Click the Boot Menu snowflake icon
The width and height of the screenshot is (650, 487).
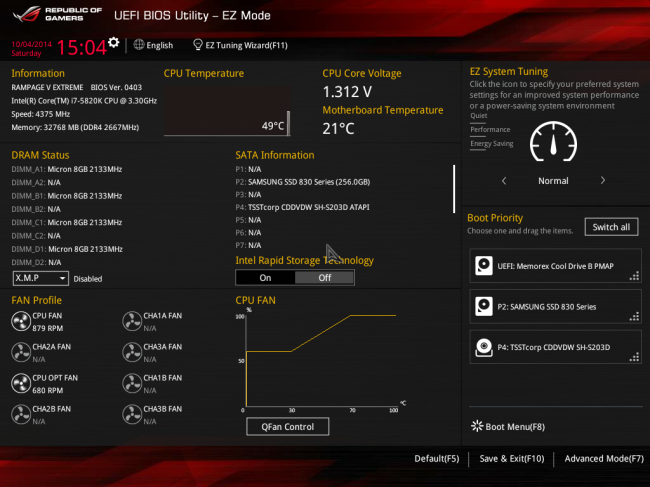(x=477, y=426)
